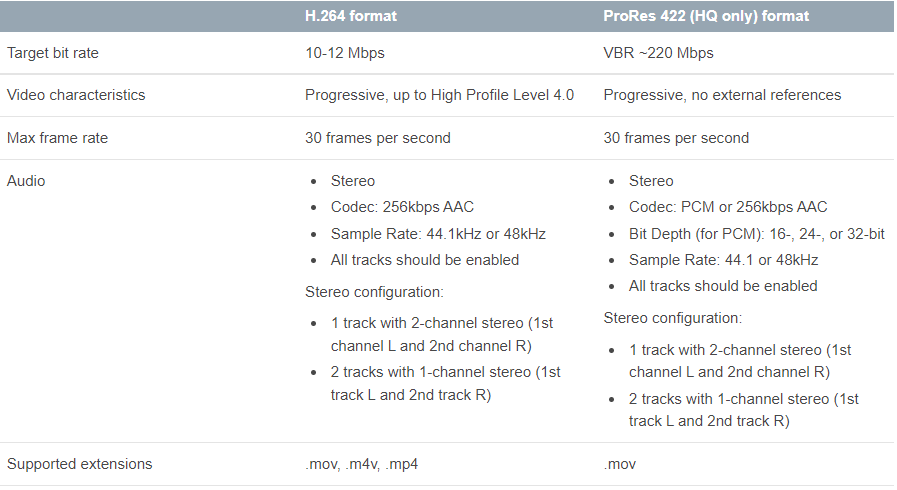Viewport: 897px width, 490px height.
Task: Click 'Stereo configuration:' text under ProRes
Action: 672,318
